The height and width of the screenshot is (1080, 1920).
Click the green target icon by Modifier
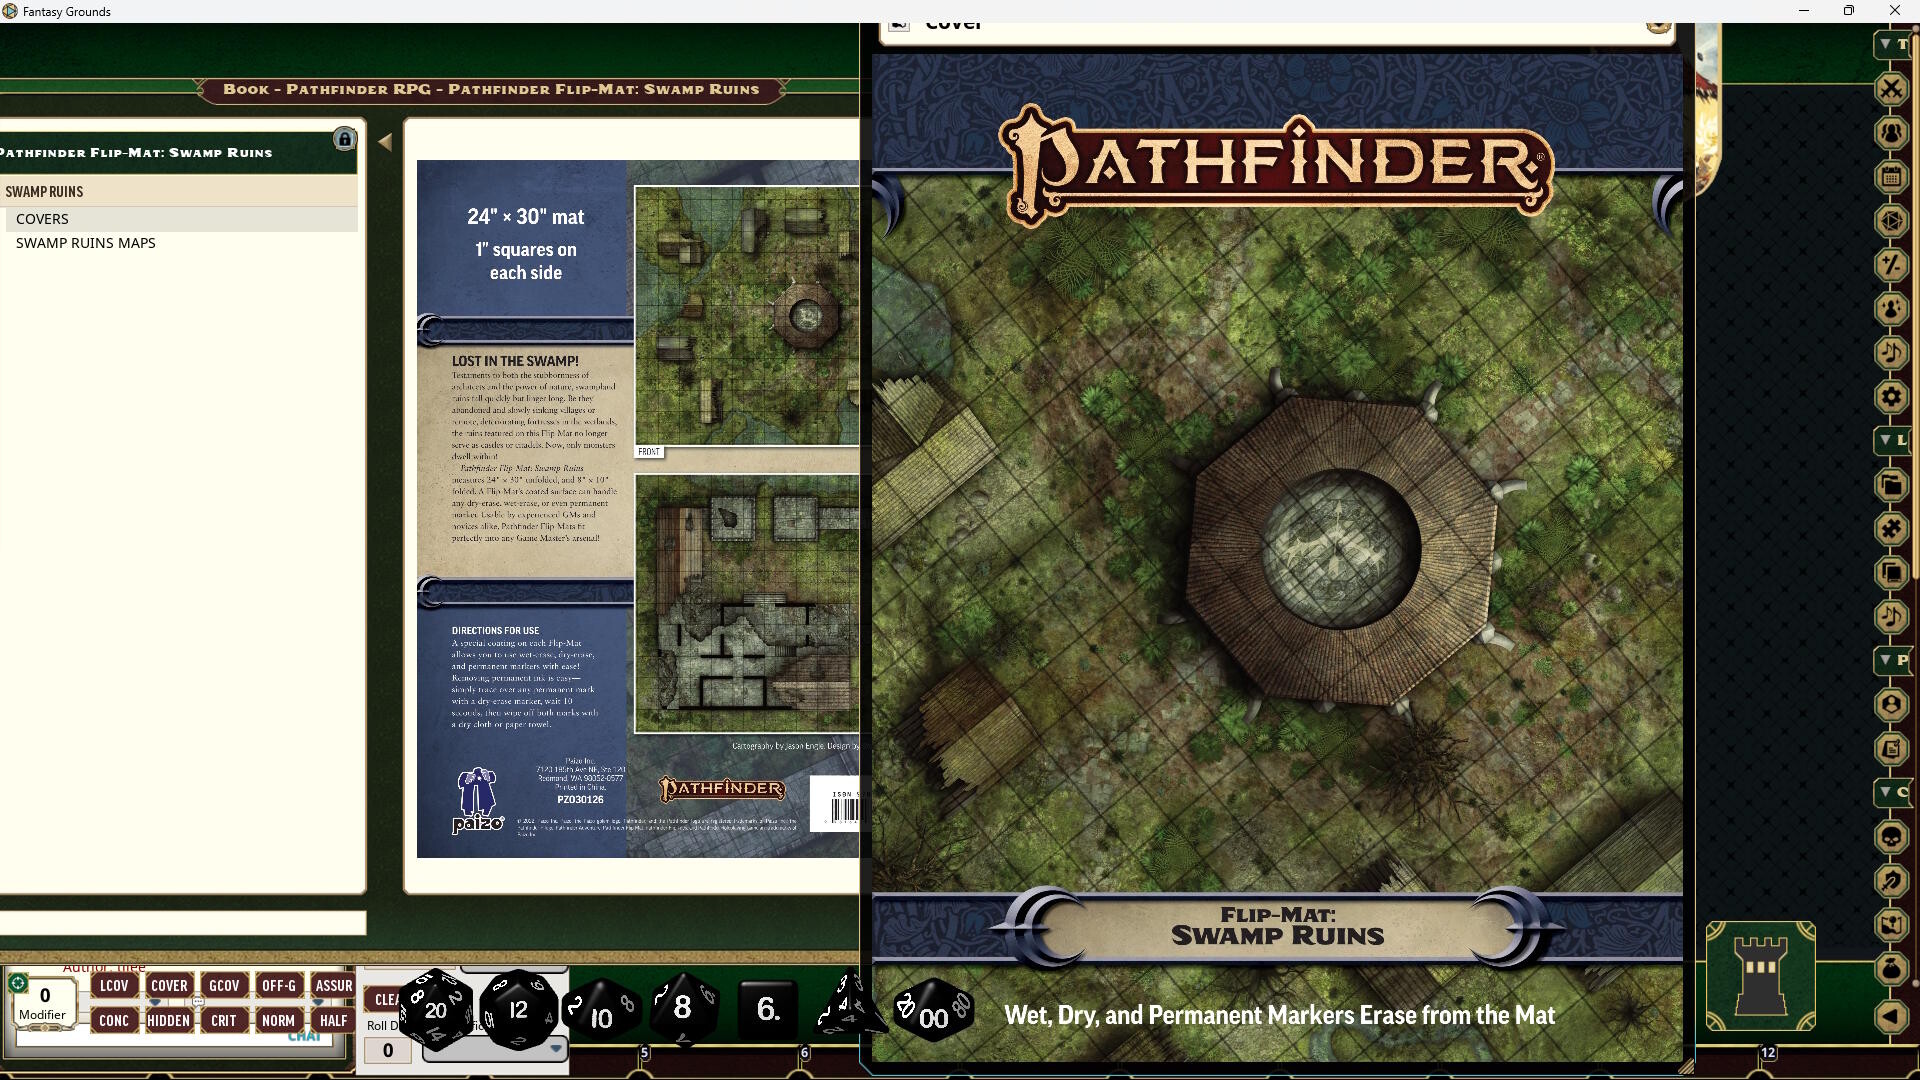17,984
